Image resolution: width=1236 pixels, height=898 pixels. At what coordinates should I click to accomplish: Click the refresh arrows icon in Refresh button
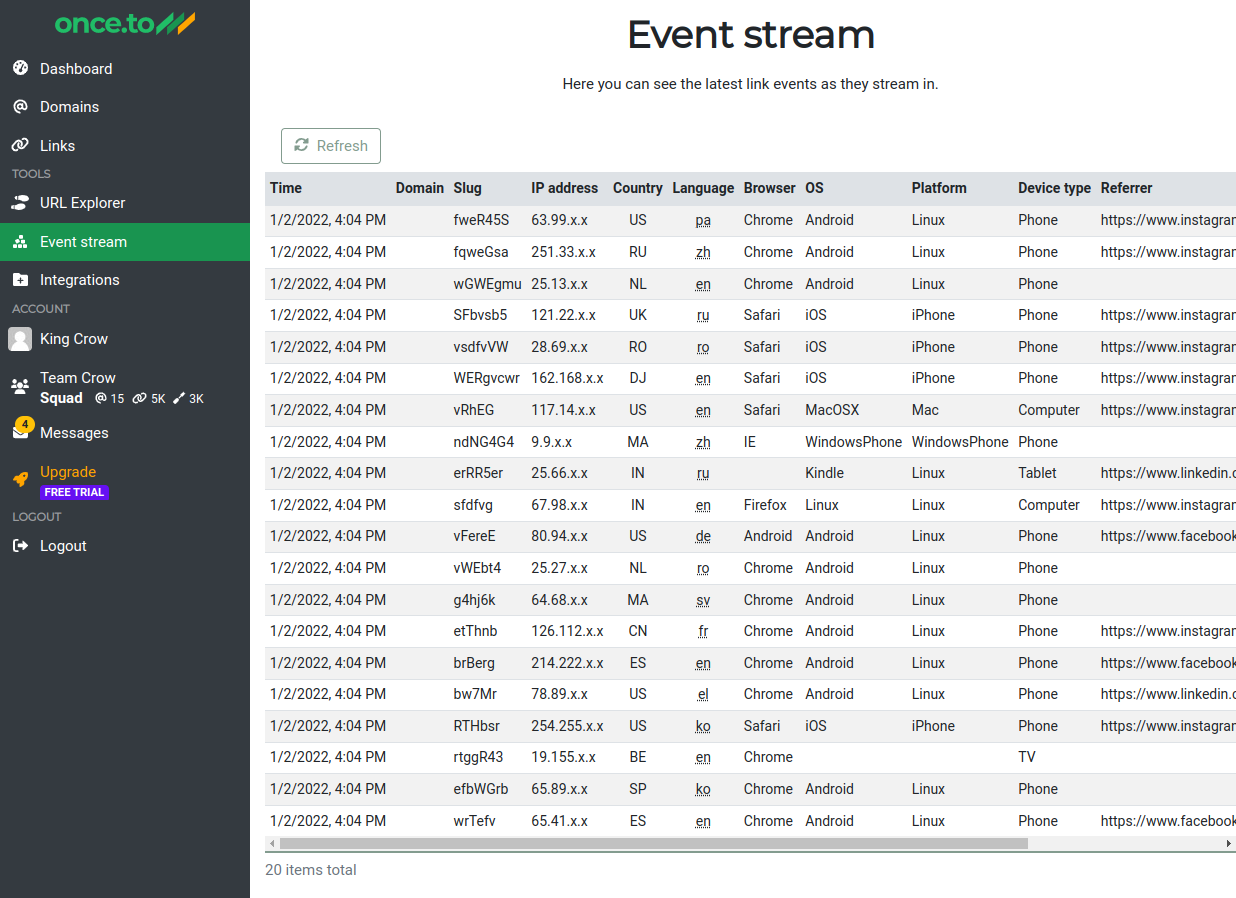301,145
